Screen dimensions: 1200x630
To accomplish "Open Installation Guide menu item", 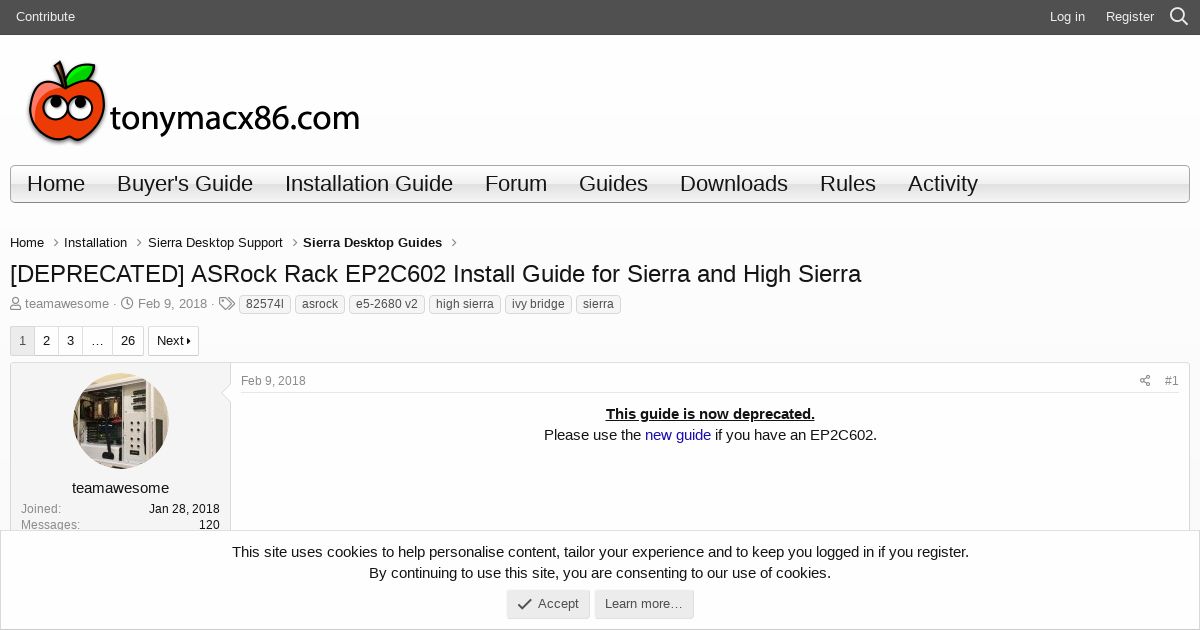I will (369, 184).
